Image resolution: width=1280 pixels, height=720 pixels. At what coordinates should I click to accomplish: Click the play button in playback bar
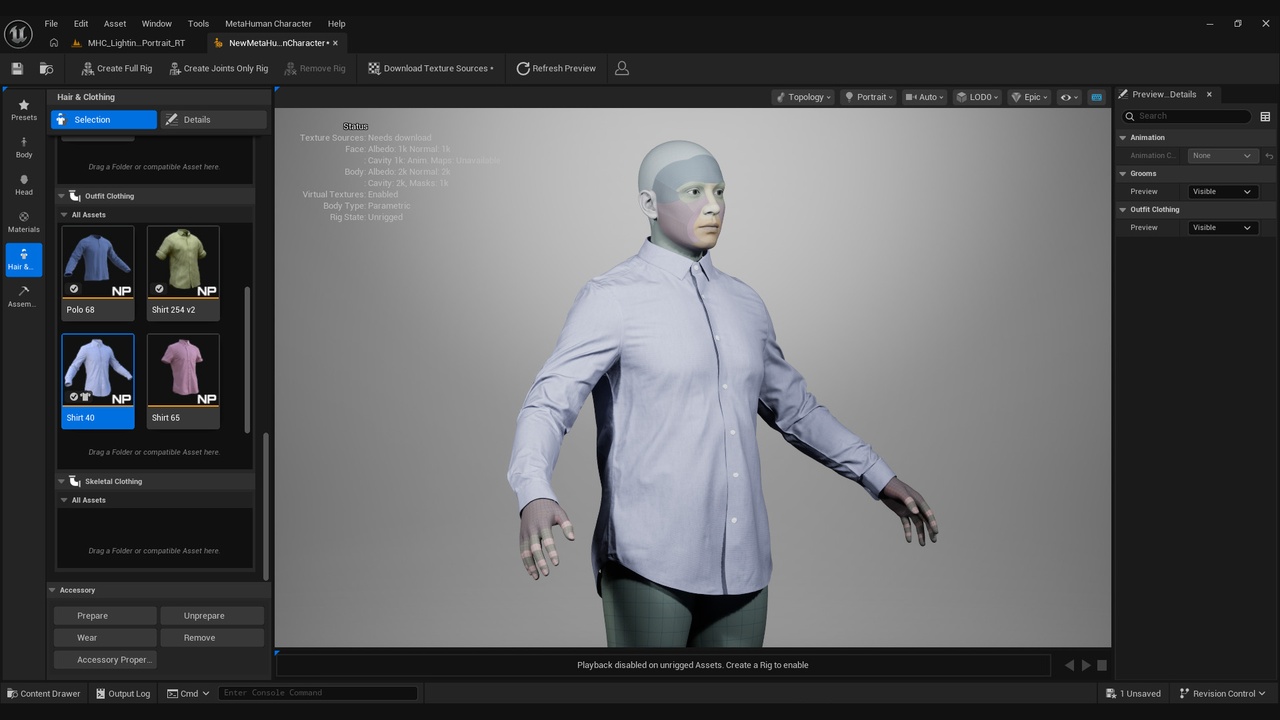click(x=1086, y=665)
